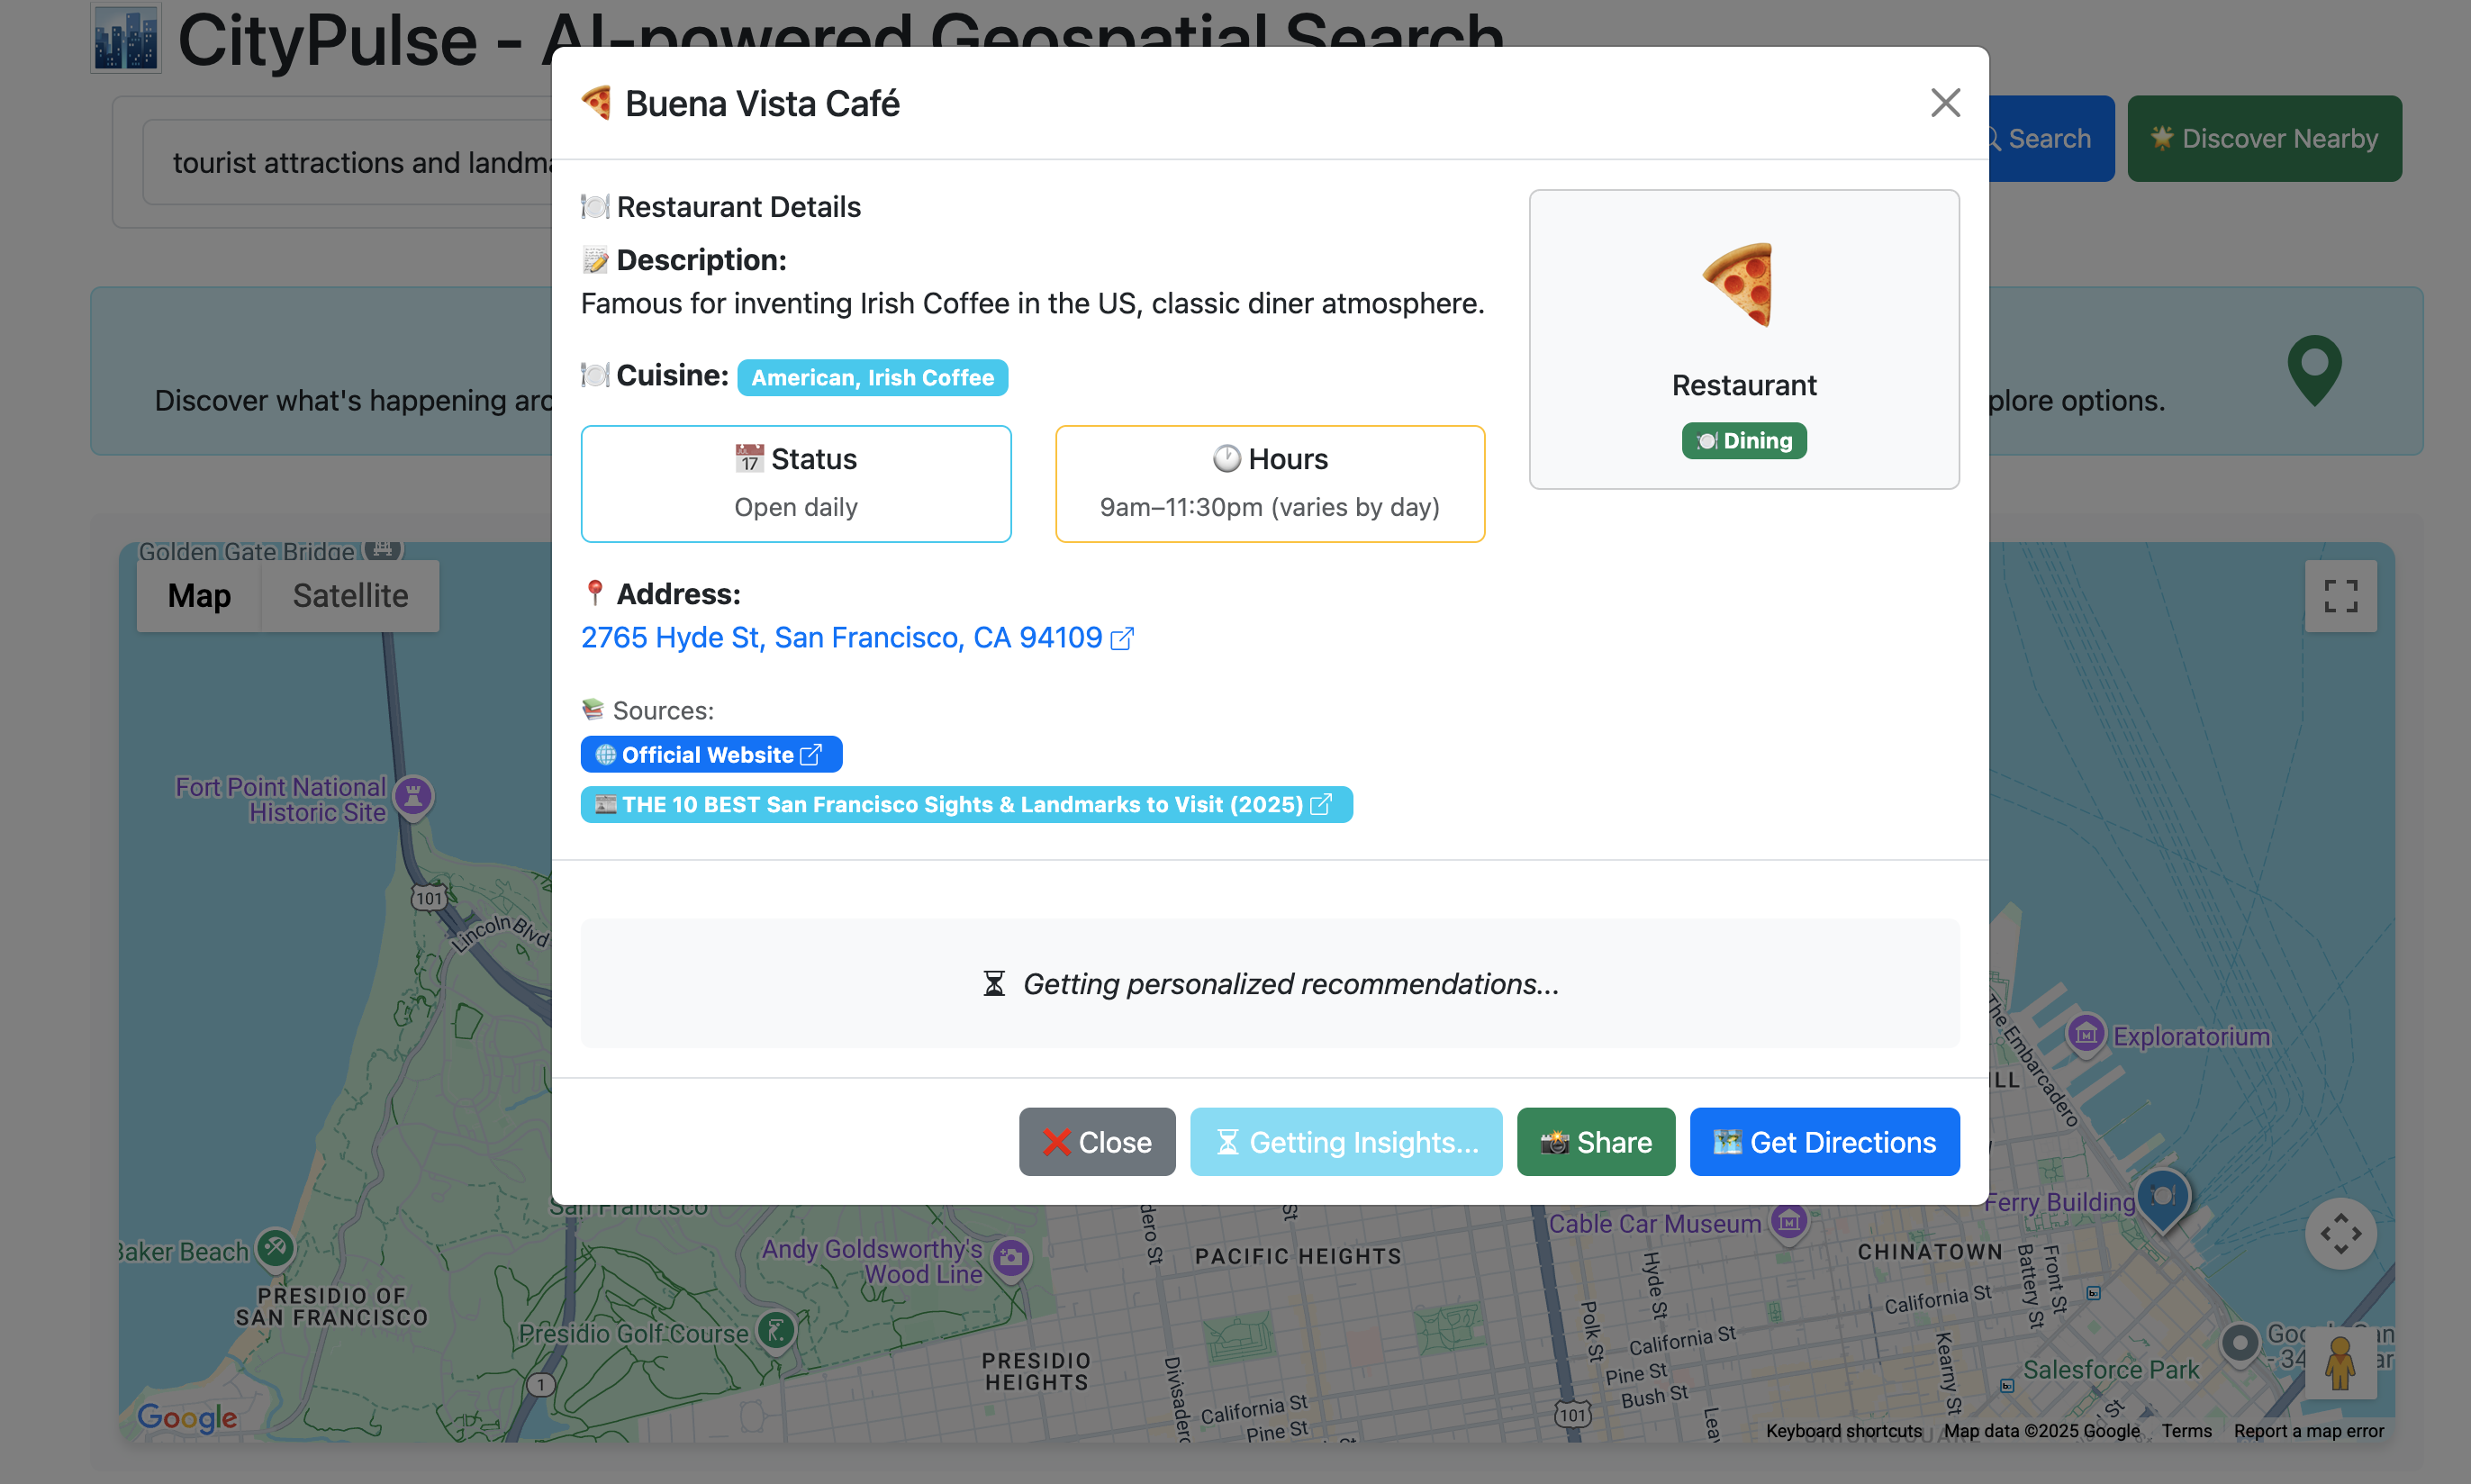Viewport: 2471px width, 1484px height.
Task: Click the Get Directions button
Action: point(1823,1142)
